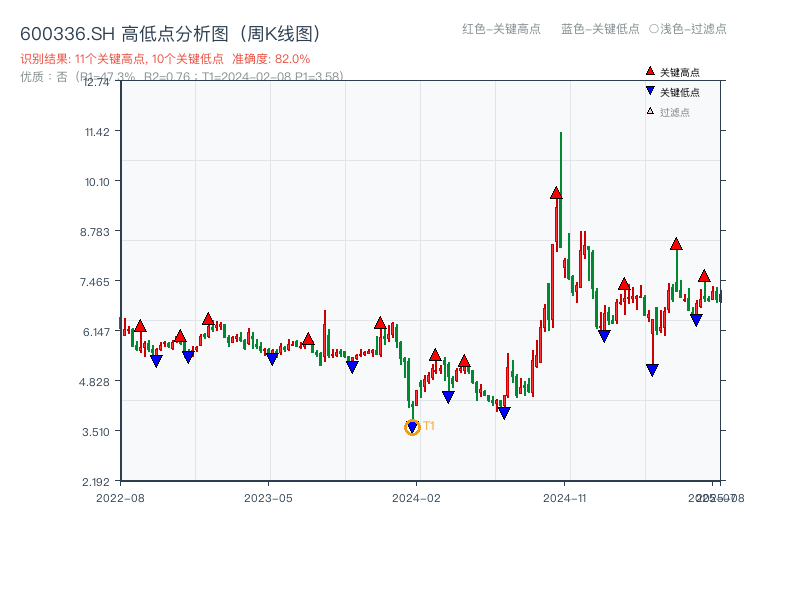The height and width of the screenshot is (600, 800).
Task: Click the highest red triangle, near the 10.10 level
Action: [556, 193]
